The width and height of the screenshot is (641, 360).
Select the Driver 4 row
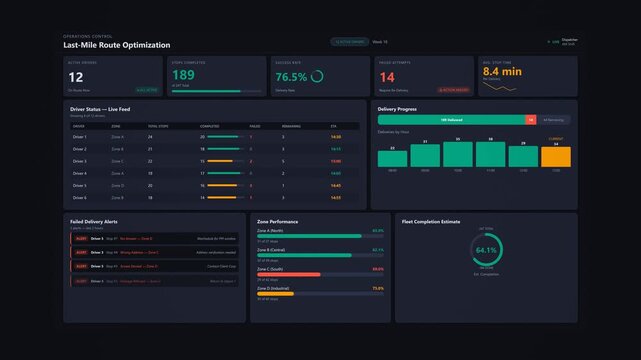pyautogui.click(x=215, y=173)
